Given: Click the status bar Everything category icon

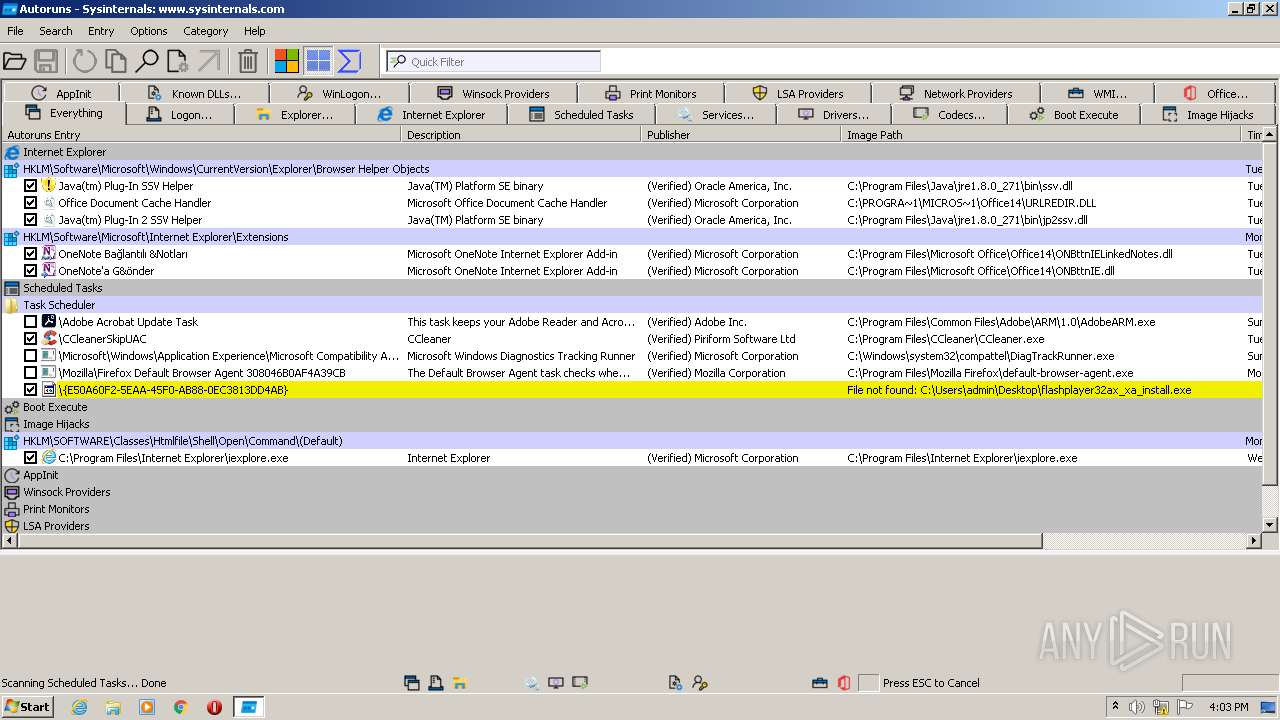Looking at the screenshot, I should [411, 683].
